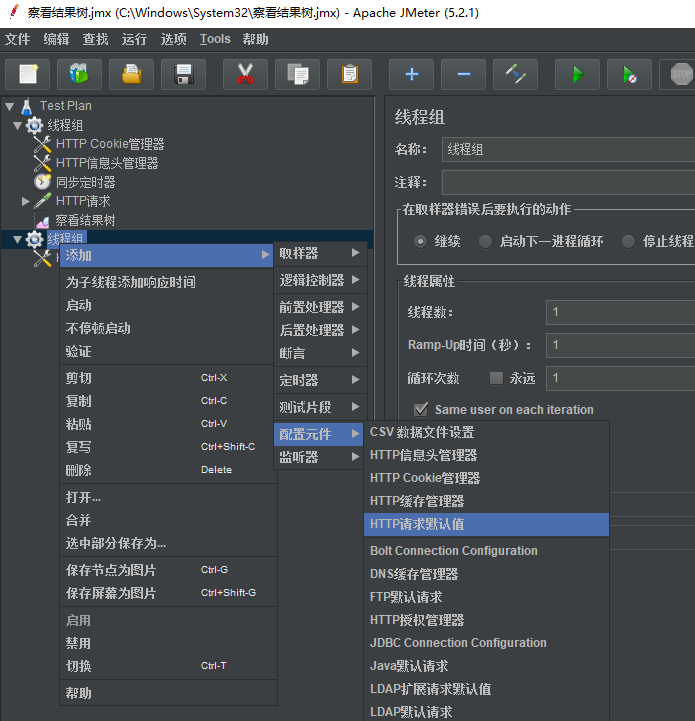Image resolution: width=695 pixels, height=721 pixels.
Task: Expand the HTTP请求 tree node
Action: click(26, 201)
